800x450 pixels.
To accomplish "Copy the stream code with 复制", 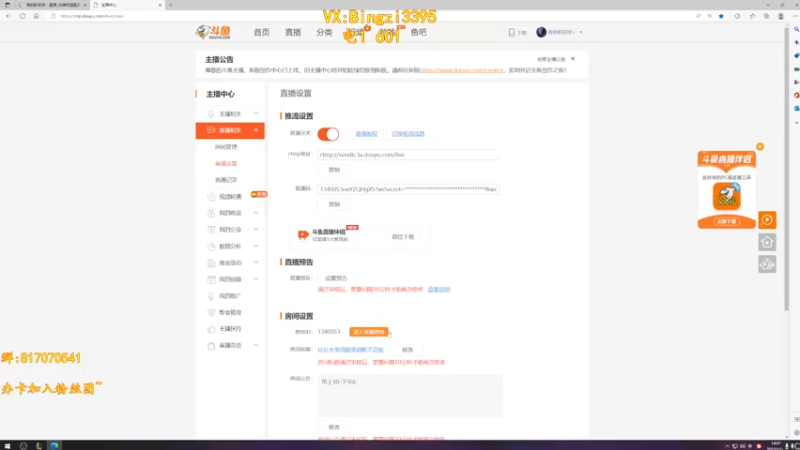I will (334, 204).
